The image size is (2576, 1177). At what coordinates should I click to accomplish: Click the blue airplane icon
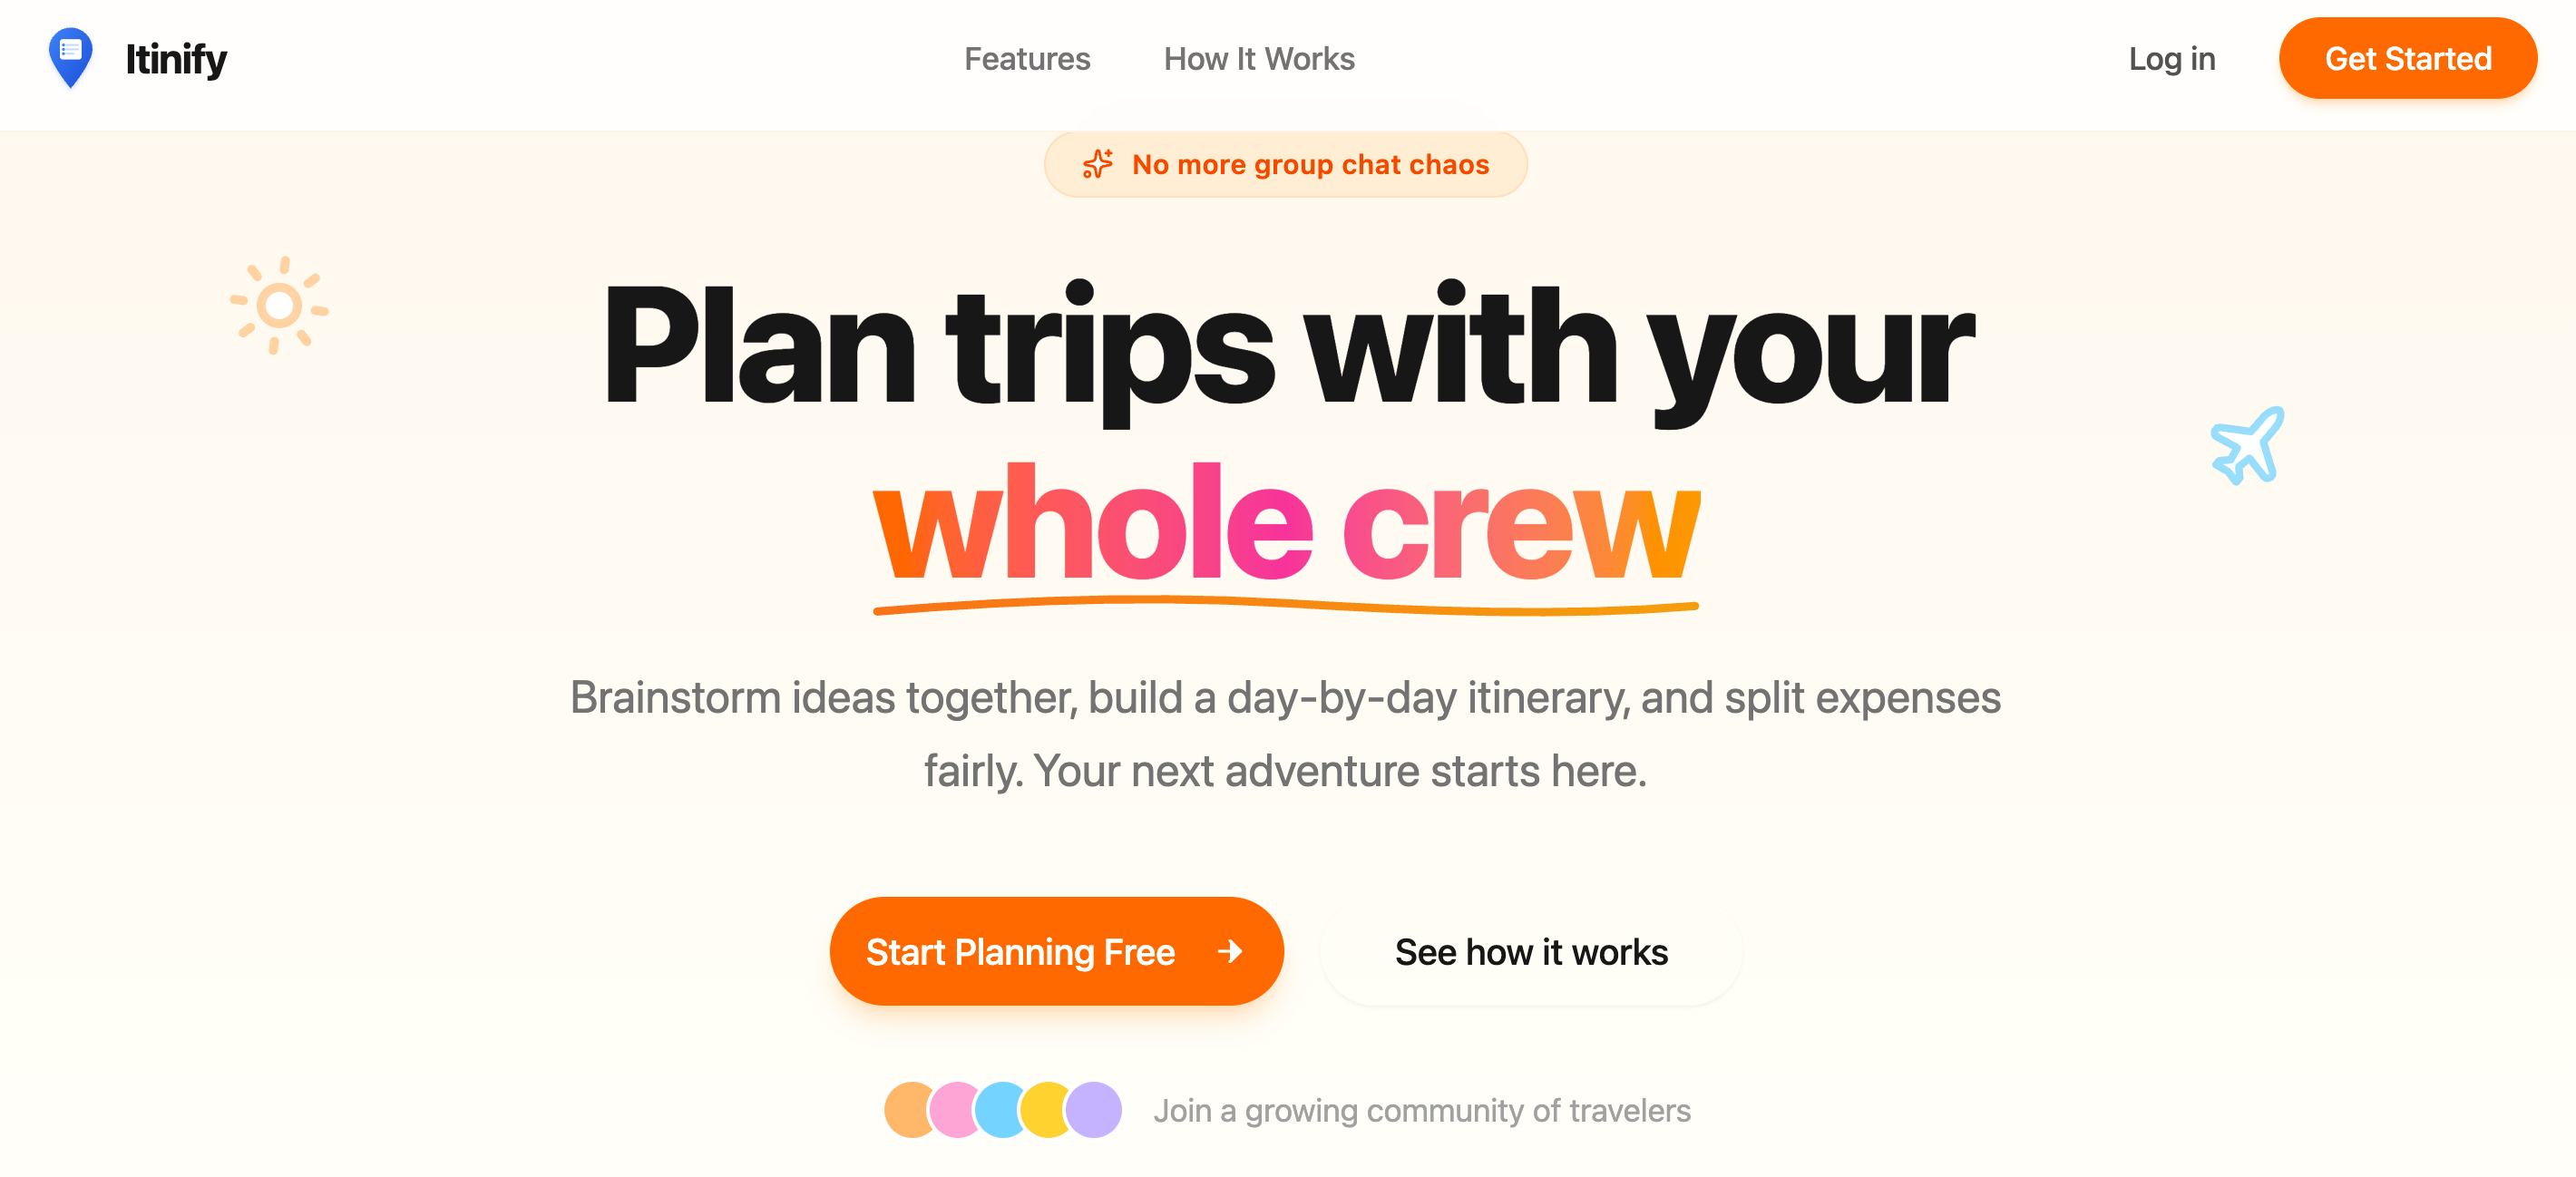(x=2247, y=446)
